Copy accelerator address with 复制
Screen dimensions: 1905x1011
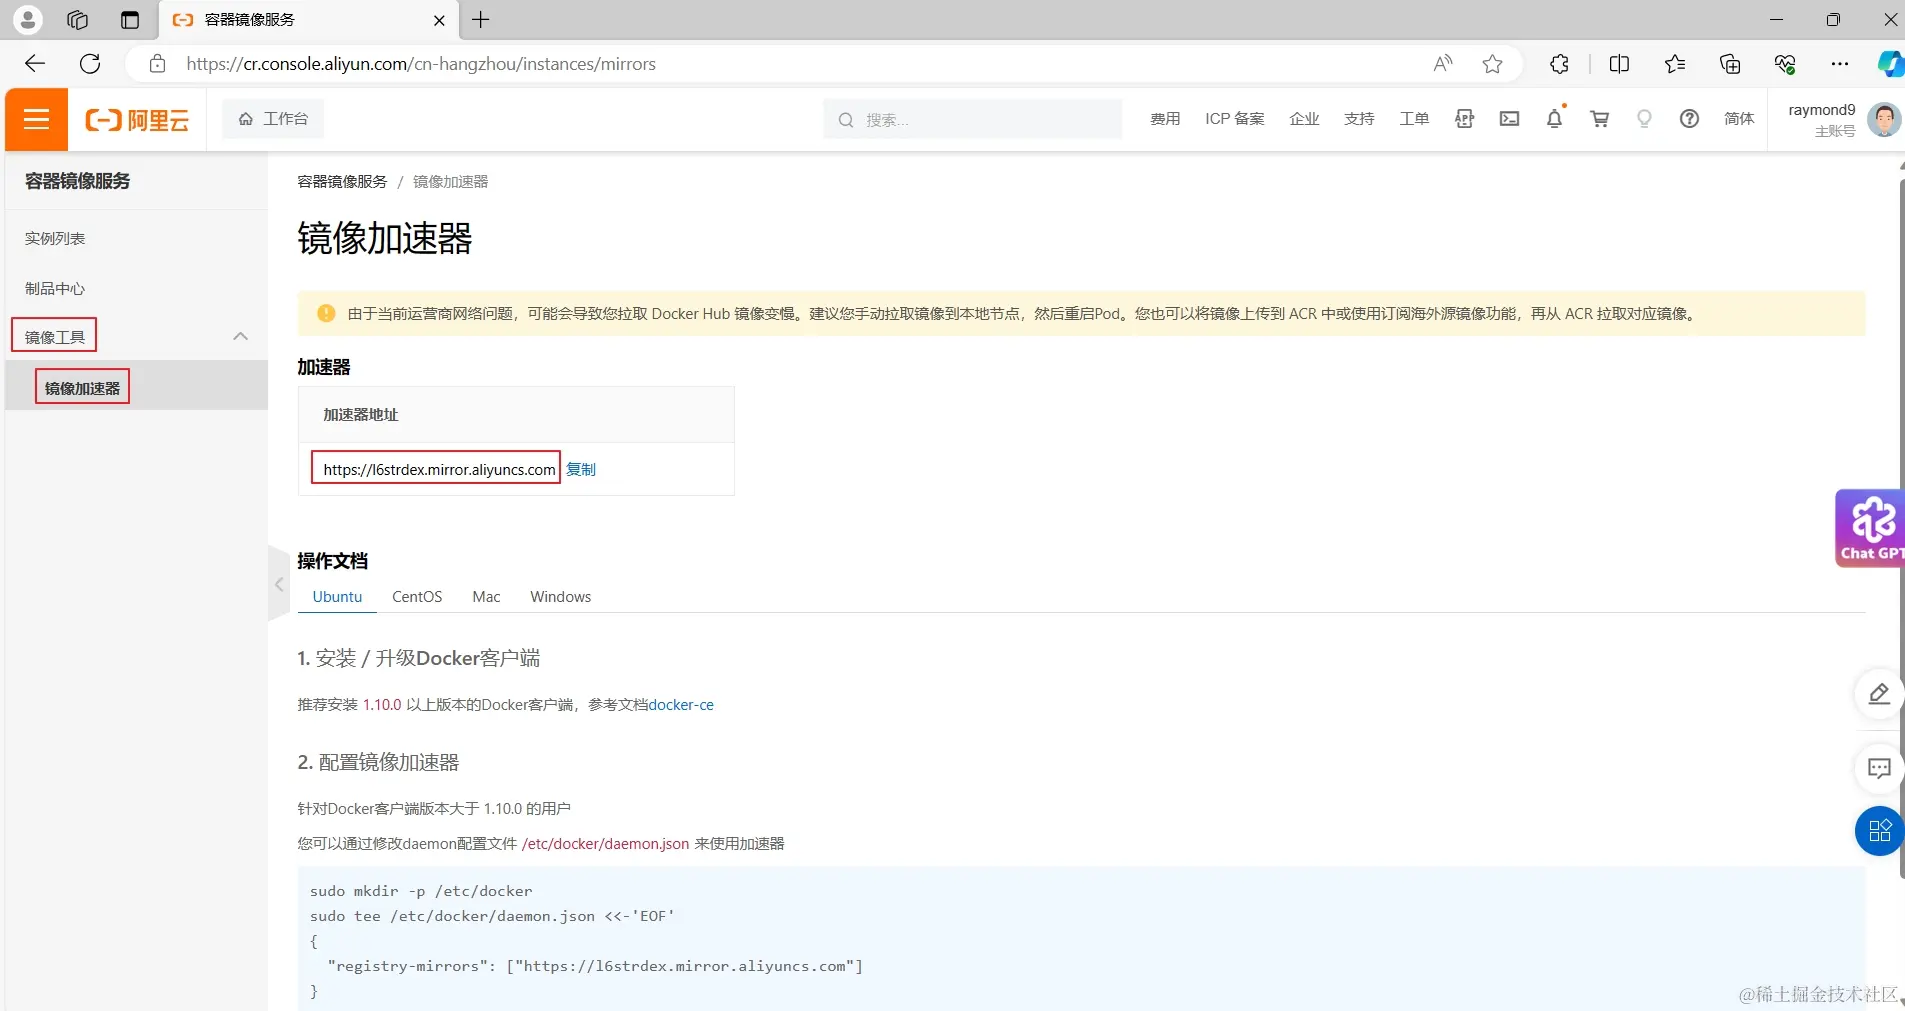pyautogui.click(x=581, y=469)
